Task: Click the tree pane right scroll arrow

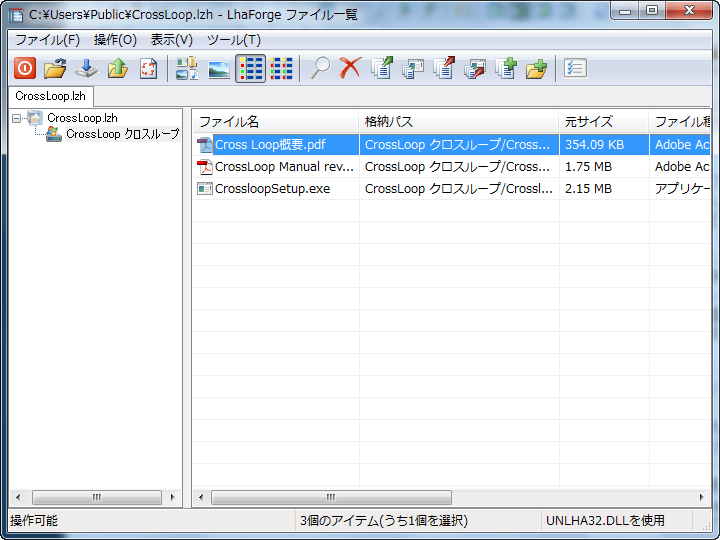Action: point(173,497)
